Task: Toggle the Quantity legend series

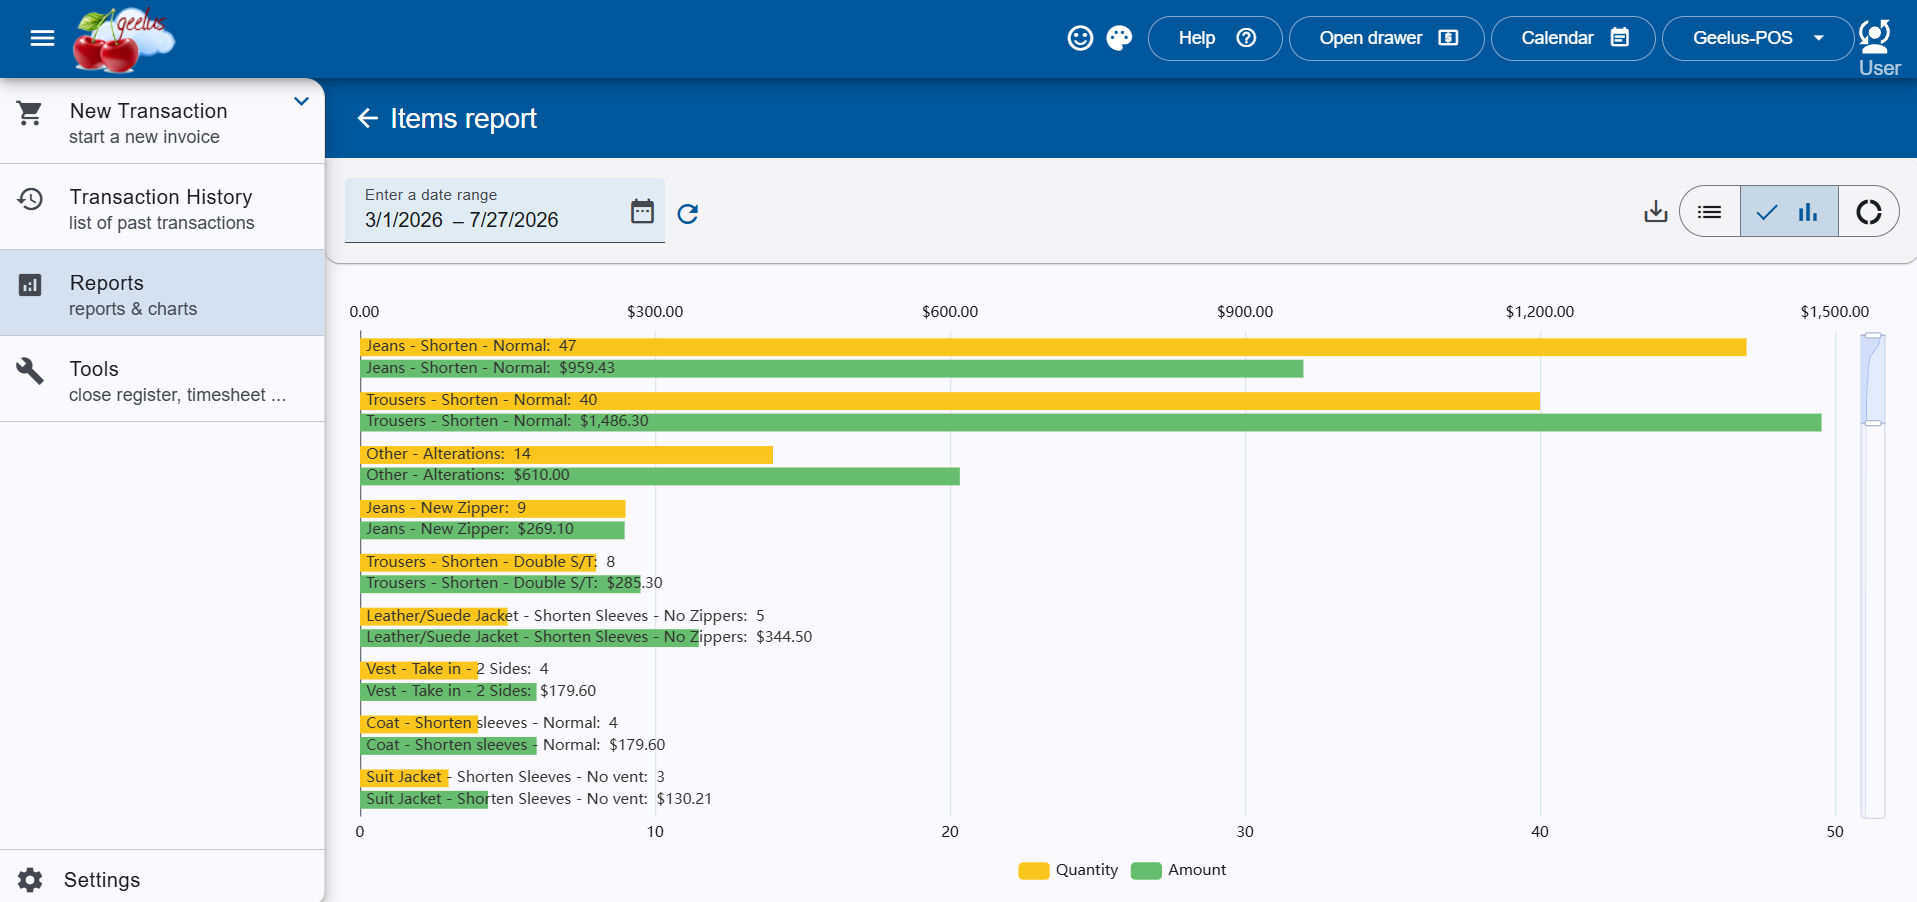Action: (x=1068, y=870)
